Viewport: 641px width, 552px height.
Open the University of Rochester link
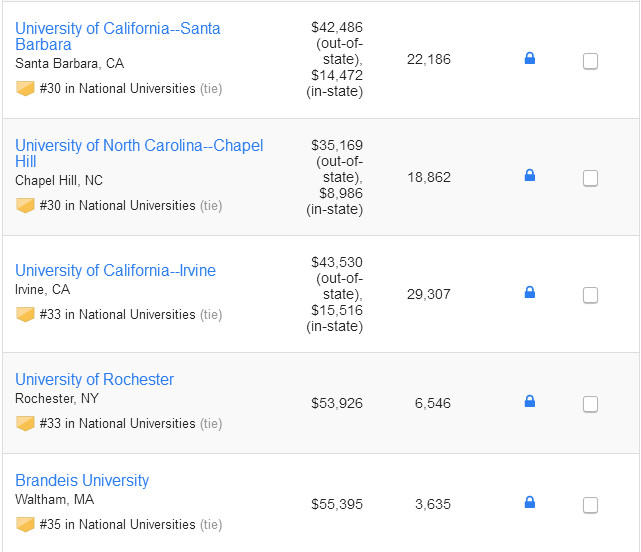pos(94,380)
